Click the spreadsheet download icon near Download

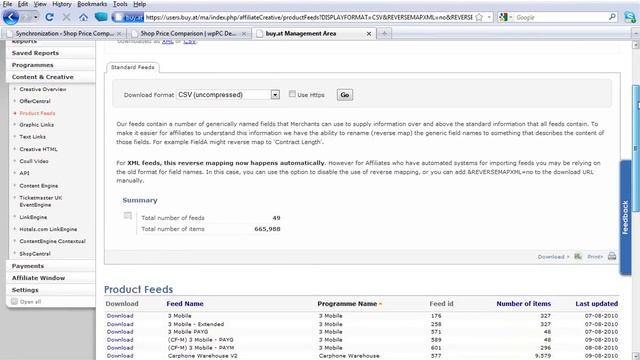(578, 256)
